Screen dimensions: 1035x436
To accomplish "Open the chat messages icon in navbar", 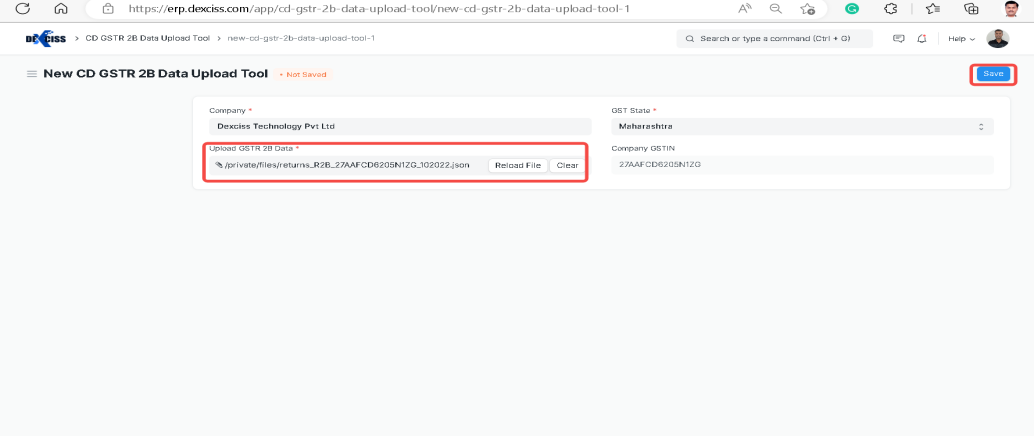I will [898, 39].
